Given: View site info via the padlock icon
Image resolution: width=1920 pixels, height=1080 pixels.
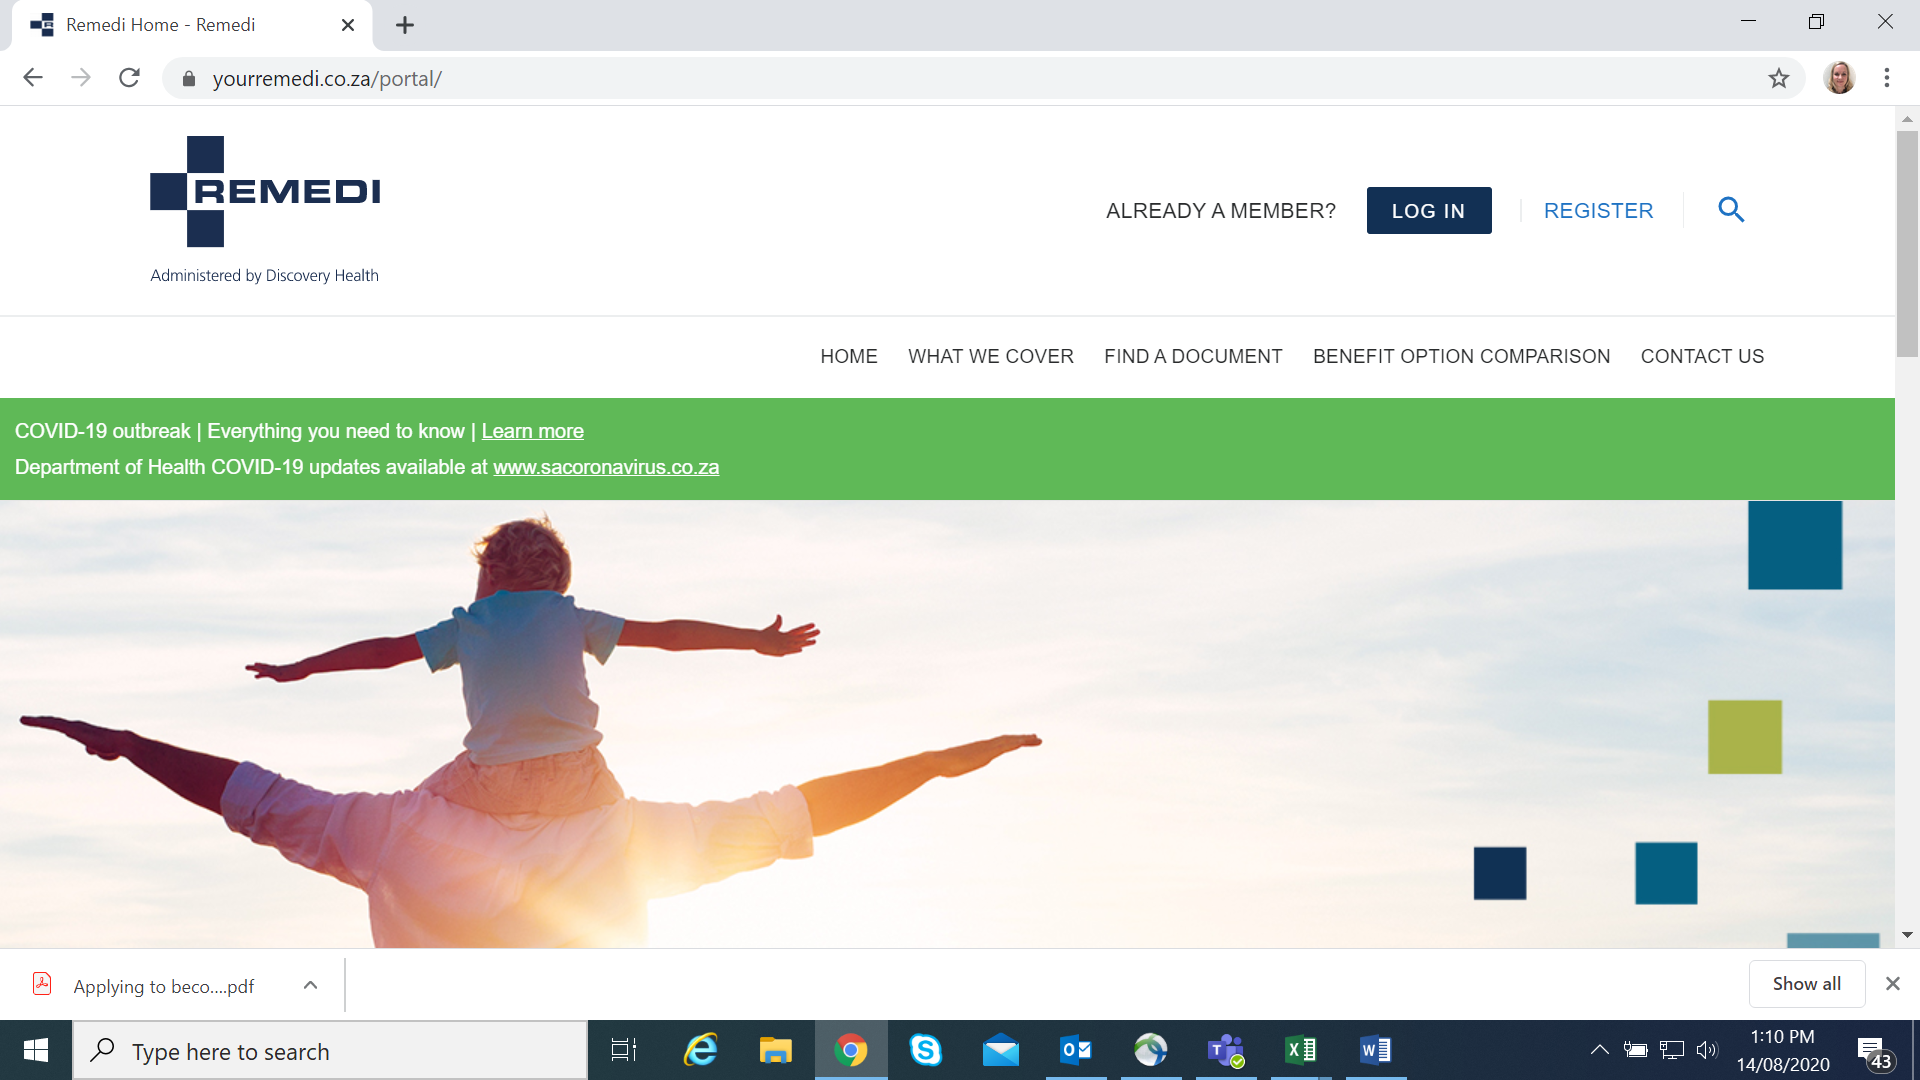Looking at the screenshot, I should click(189, 78).
